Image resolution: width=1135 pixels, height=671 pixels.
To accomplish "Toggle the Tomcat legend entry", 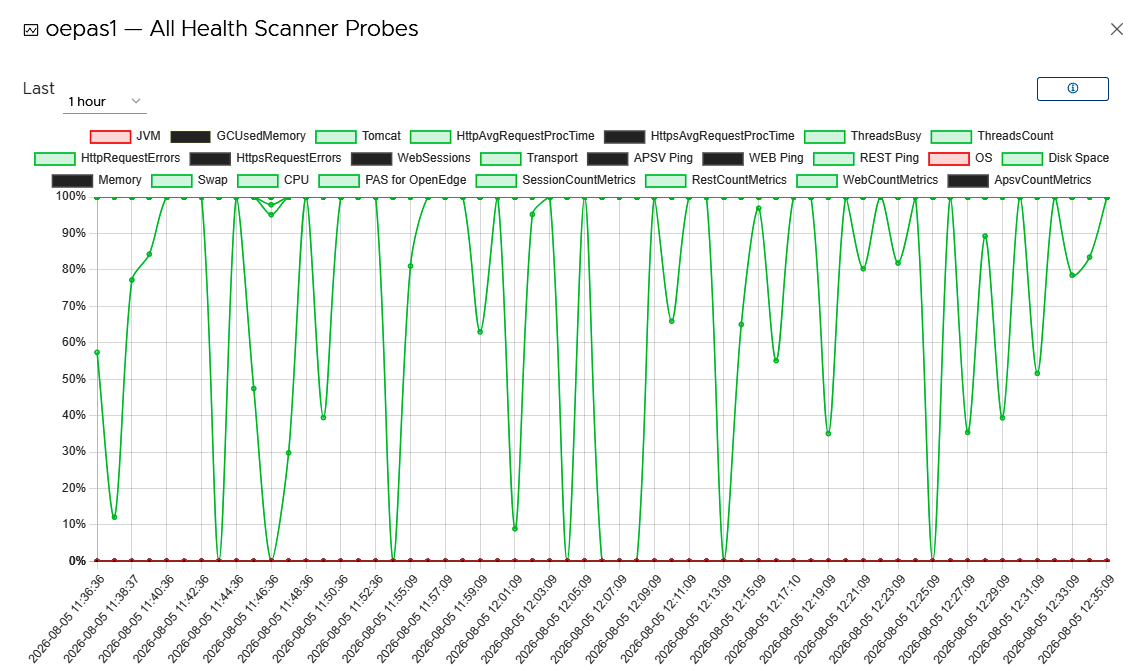I will pyautogui.click(x=358, y=136).
